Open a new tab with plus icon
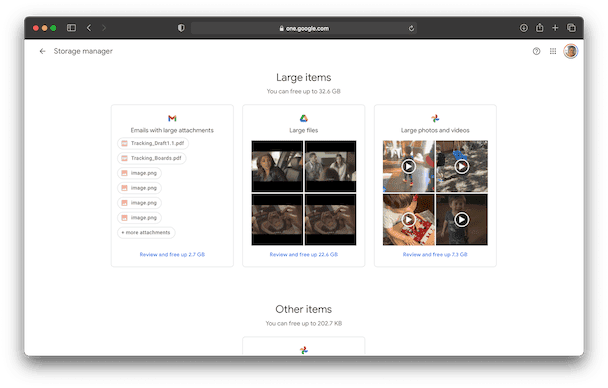The width and height of the screenshot is (608, 388). [555, 28]
